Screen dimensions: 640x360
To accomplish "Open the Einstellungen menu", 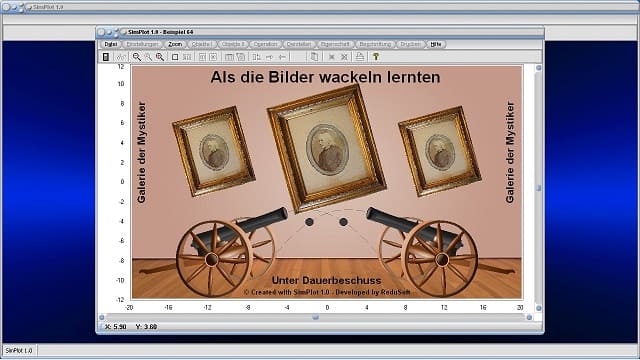I will (142, 44).
